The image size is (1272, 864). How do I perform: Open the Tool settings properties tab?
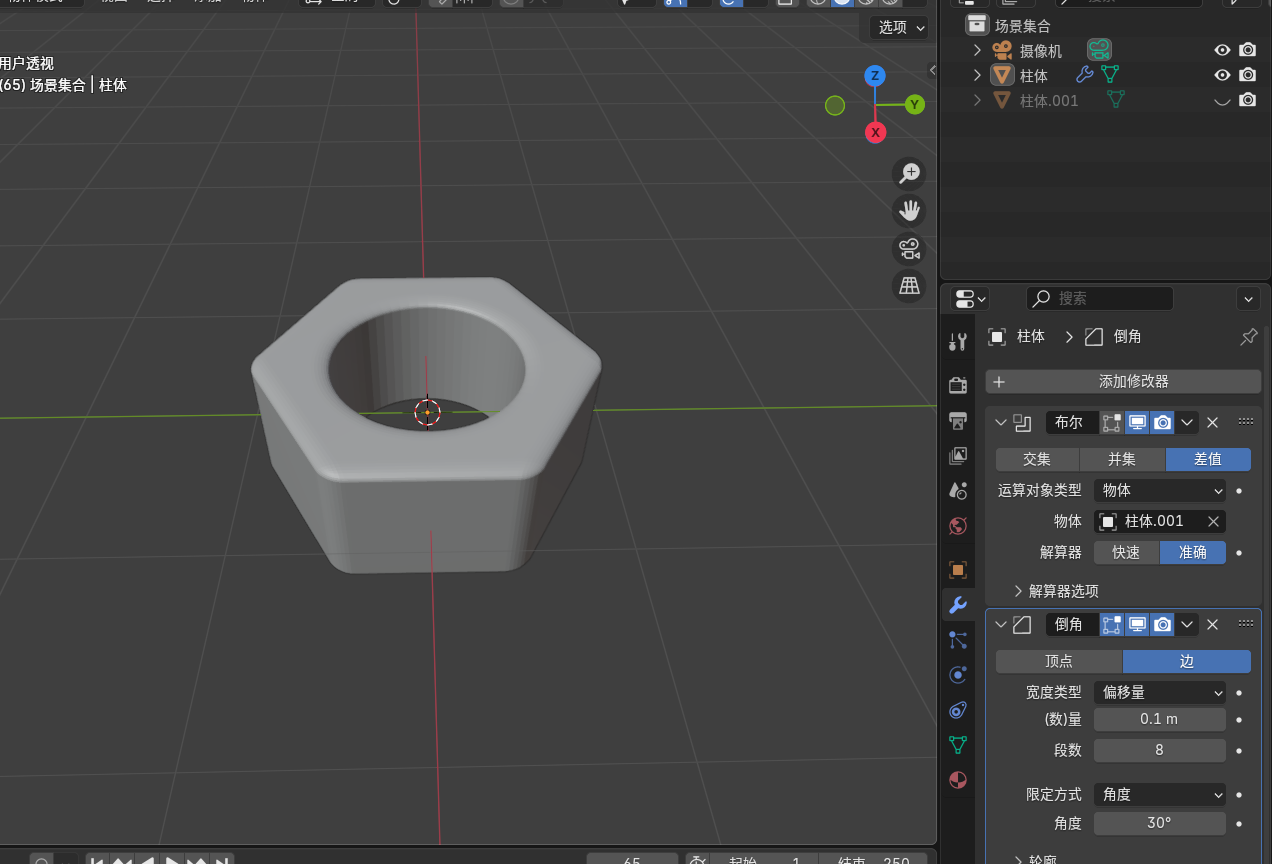[x=958, y=342]
